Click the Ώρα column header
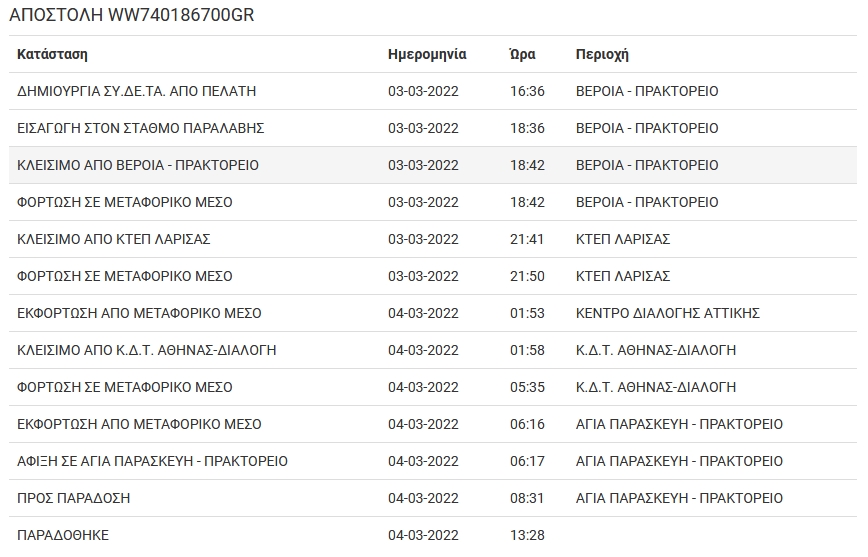868x557 pixels. click(521, 54)
